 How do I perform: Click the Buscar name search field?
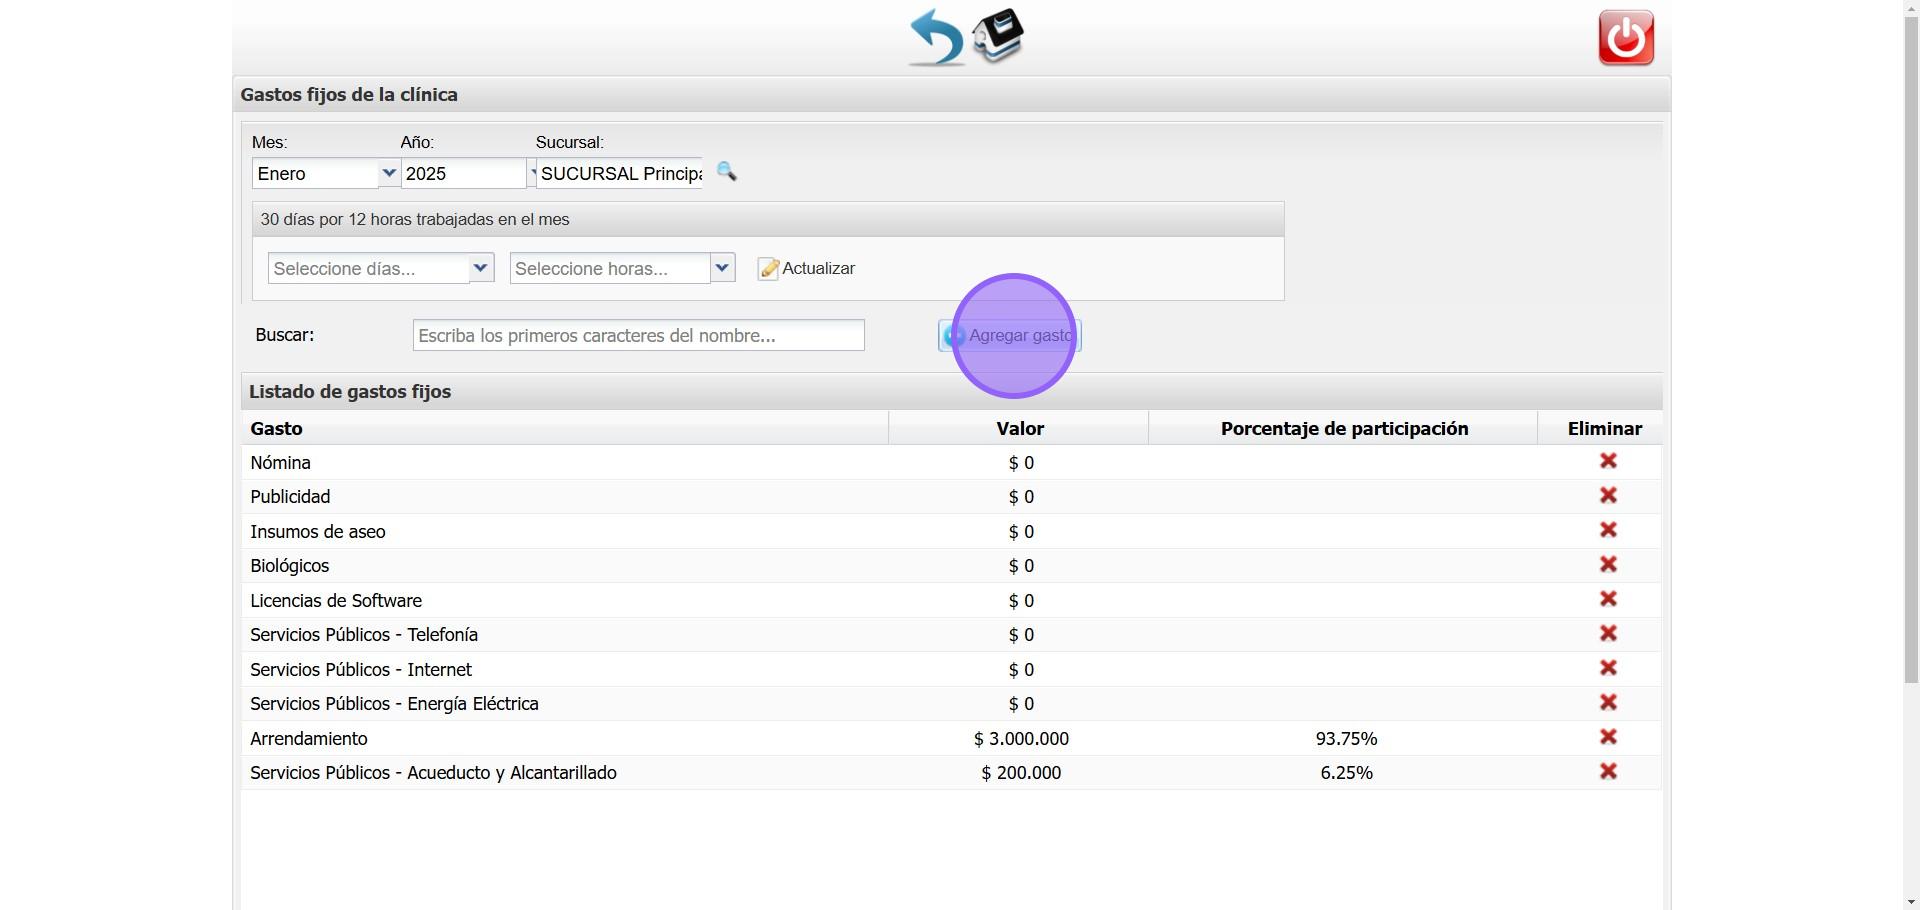click(639, 335)
